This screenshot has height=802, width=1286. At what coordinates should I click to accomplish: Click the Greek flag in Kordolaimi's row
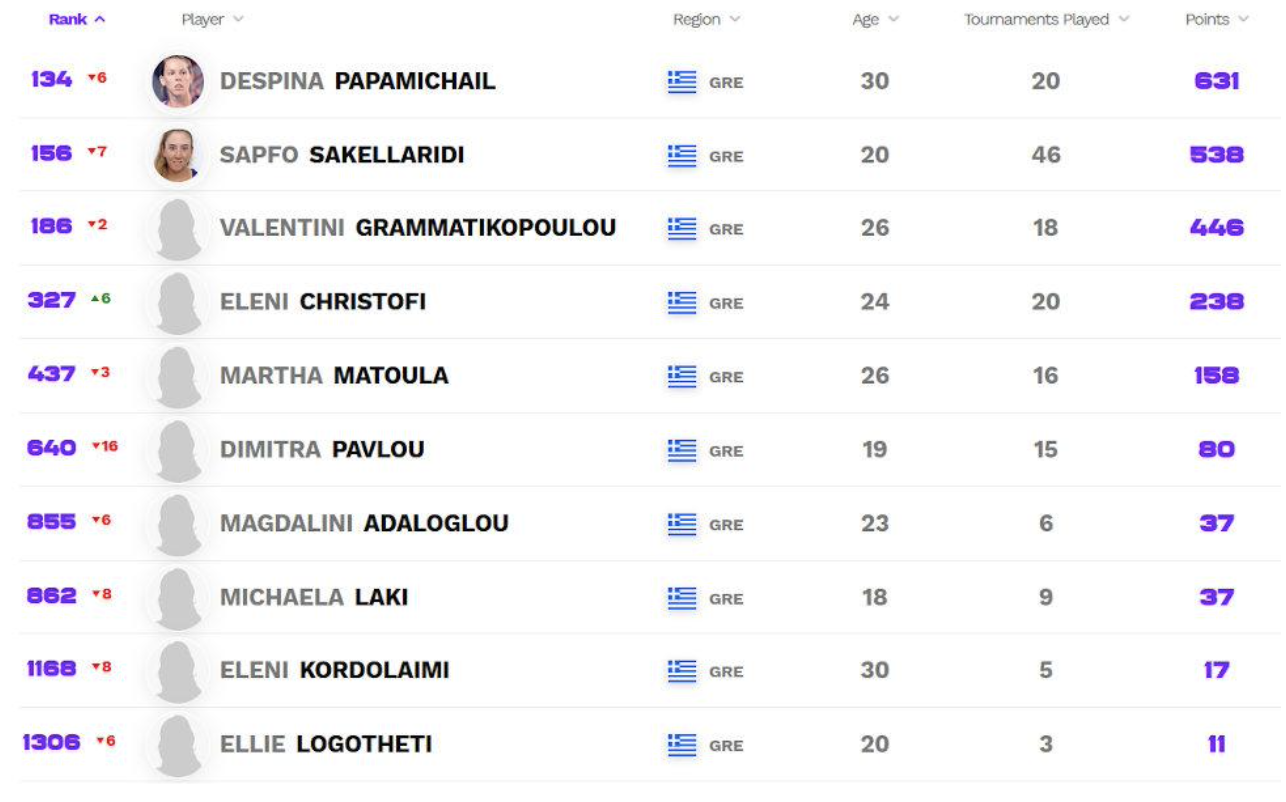tap(682, 671)
